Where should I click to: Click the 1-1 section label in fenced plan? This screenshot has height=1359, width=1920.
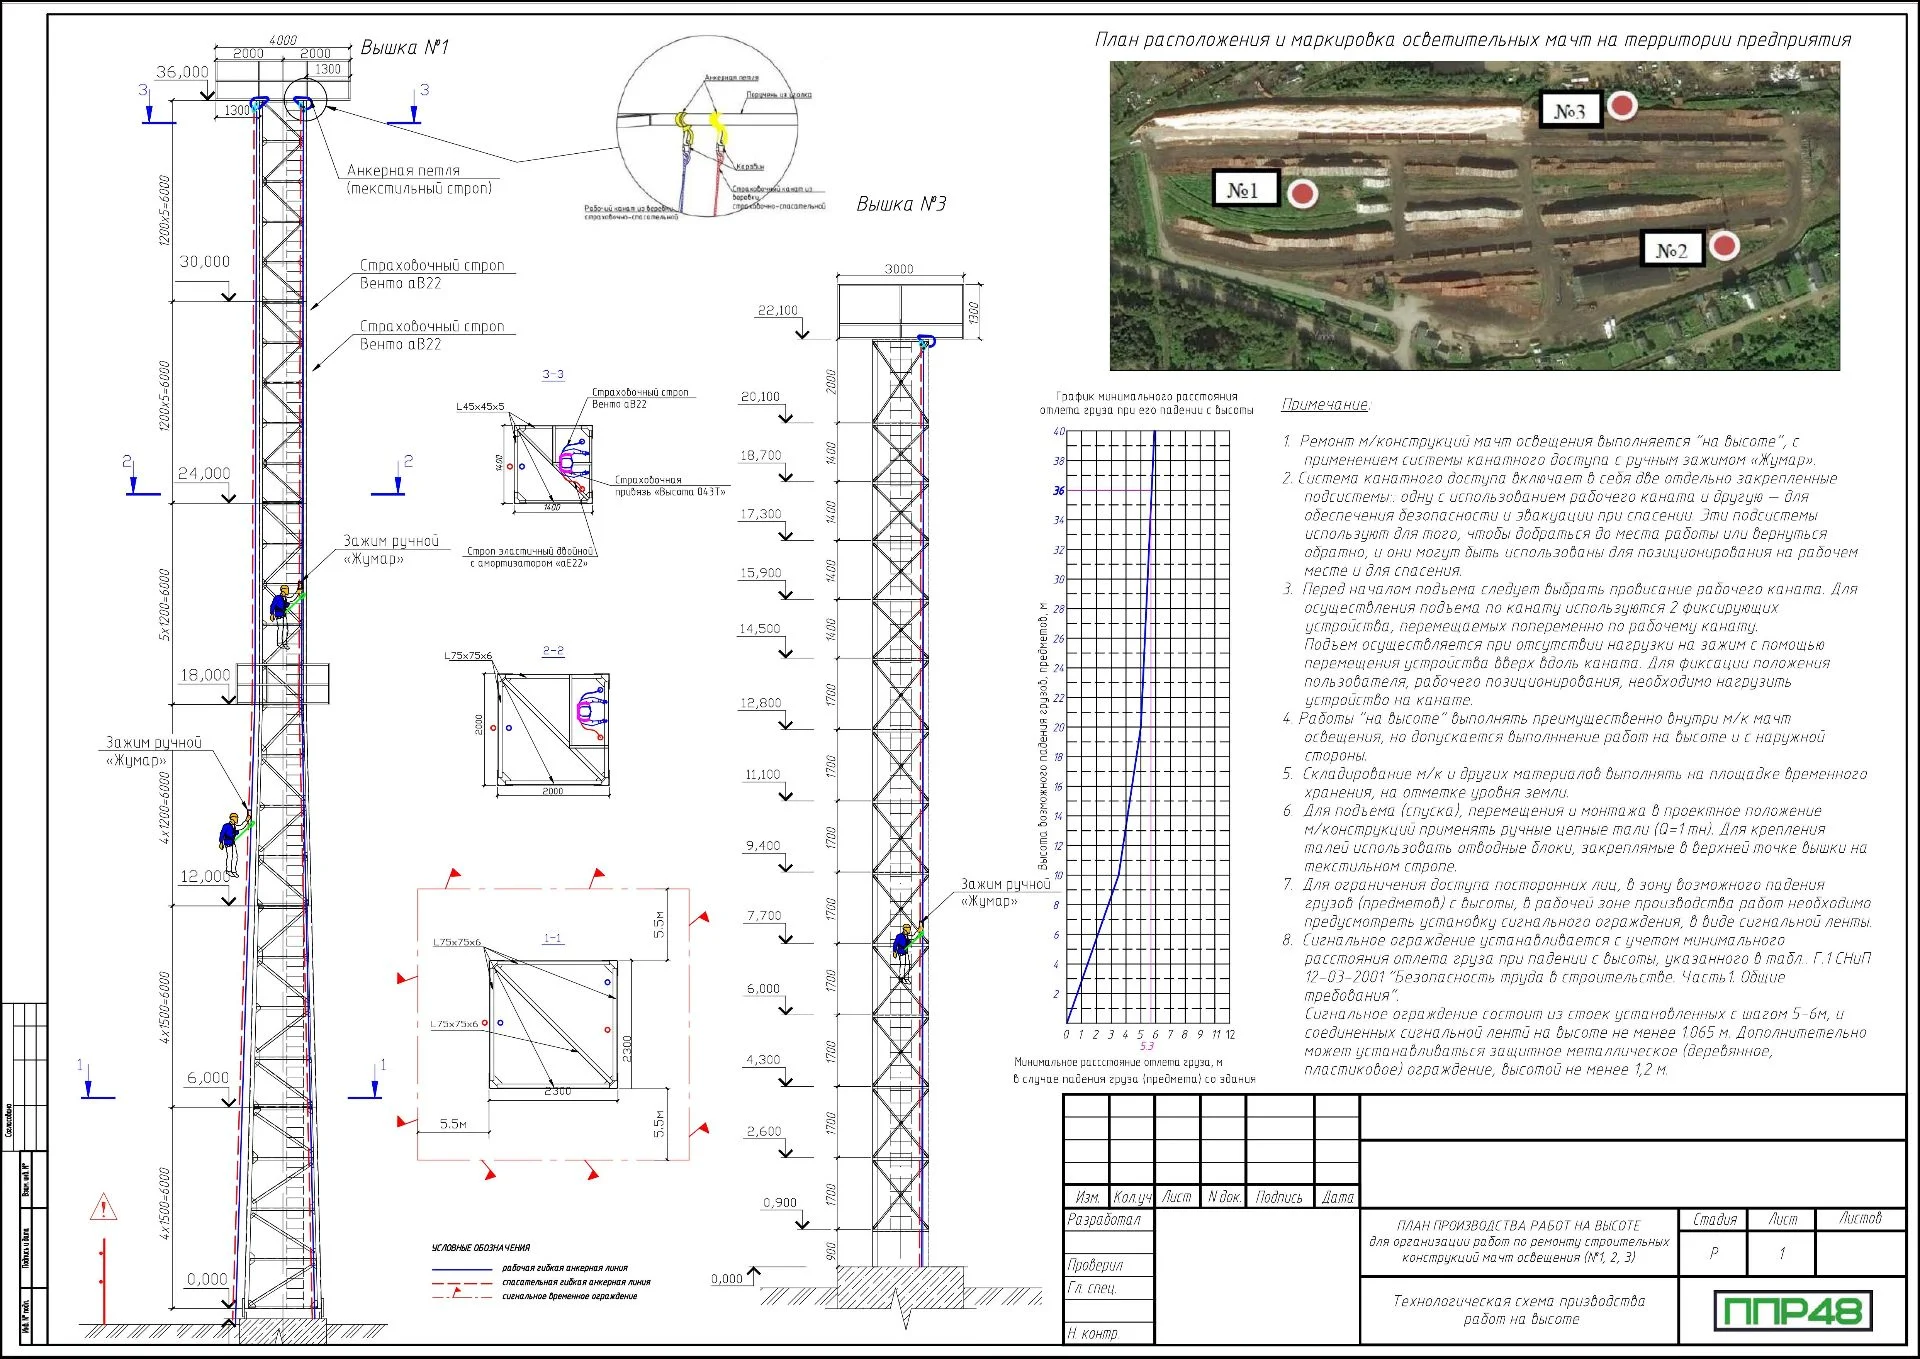coord(552,938)
